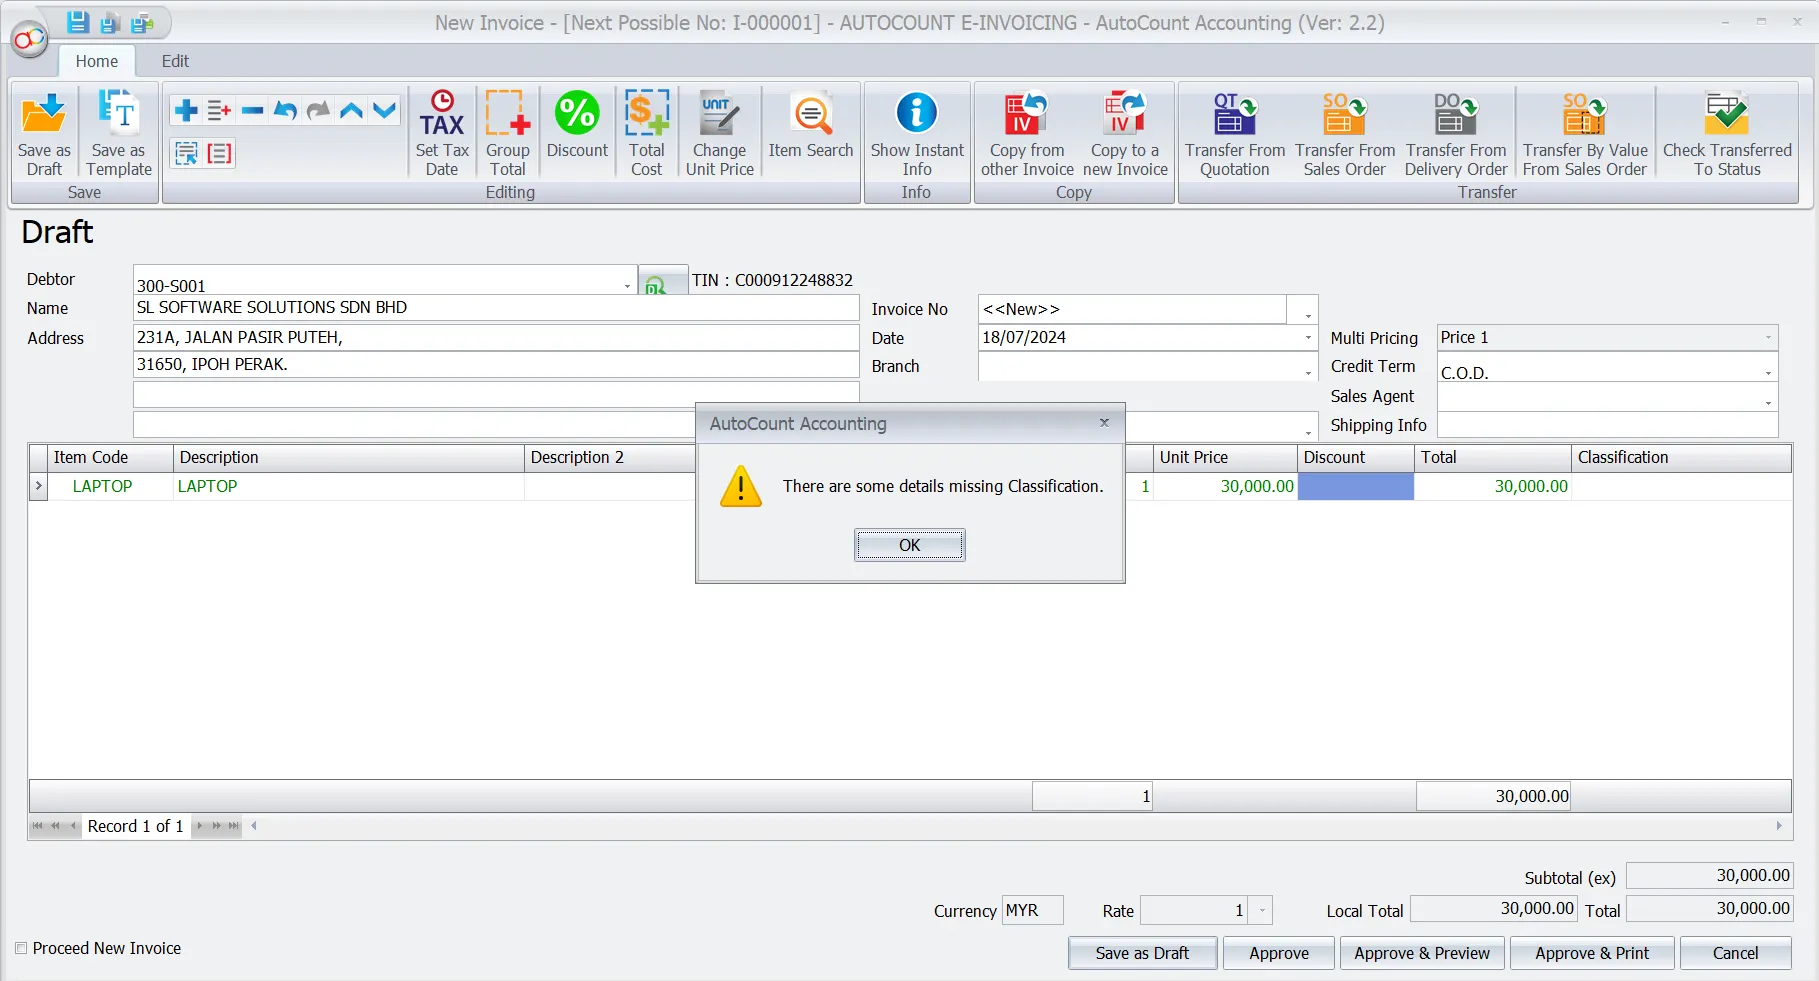Open the Set Tax Date tool
This screenshot has width=1819, height=981.
point(441,131)
